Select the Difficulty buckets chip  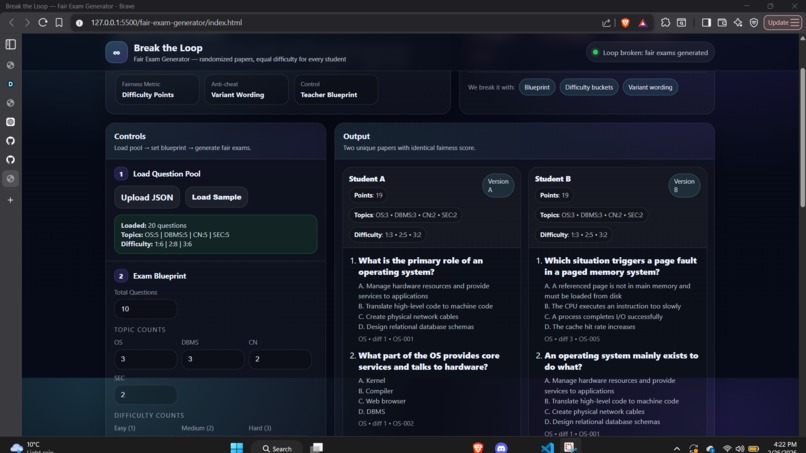click(589, 87)
